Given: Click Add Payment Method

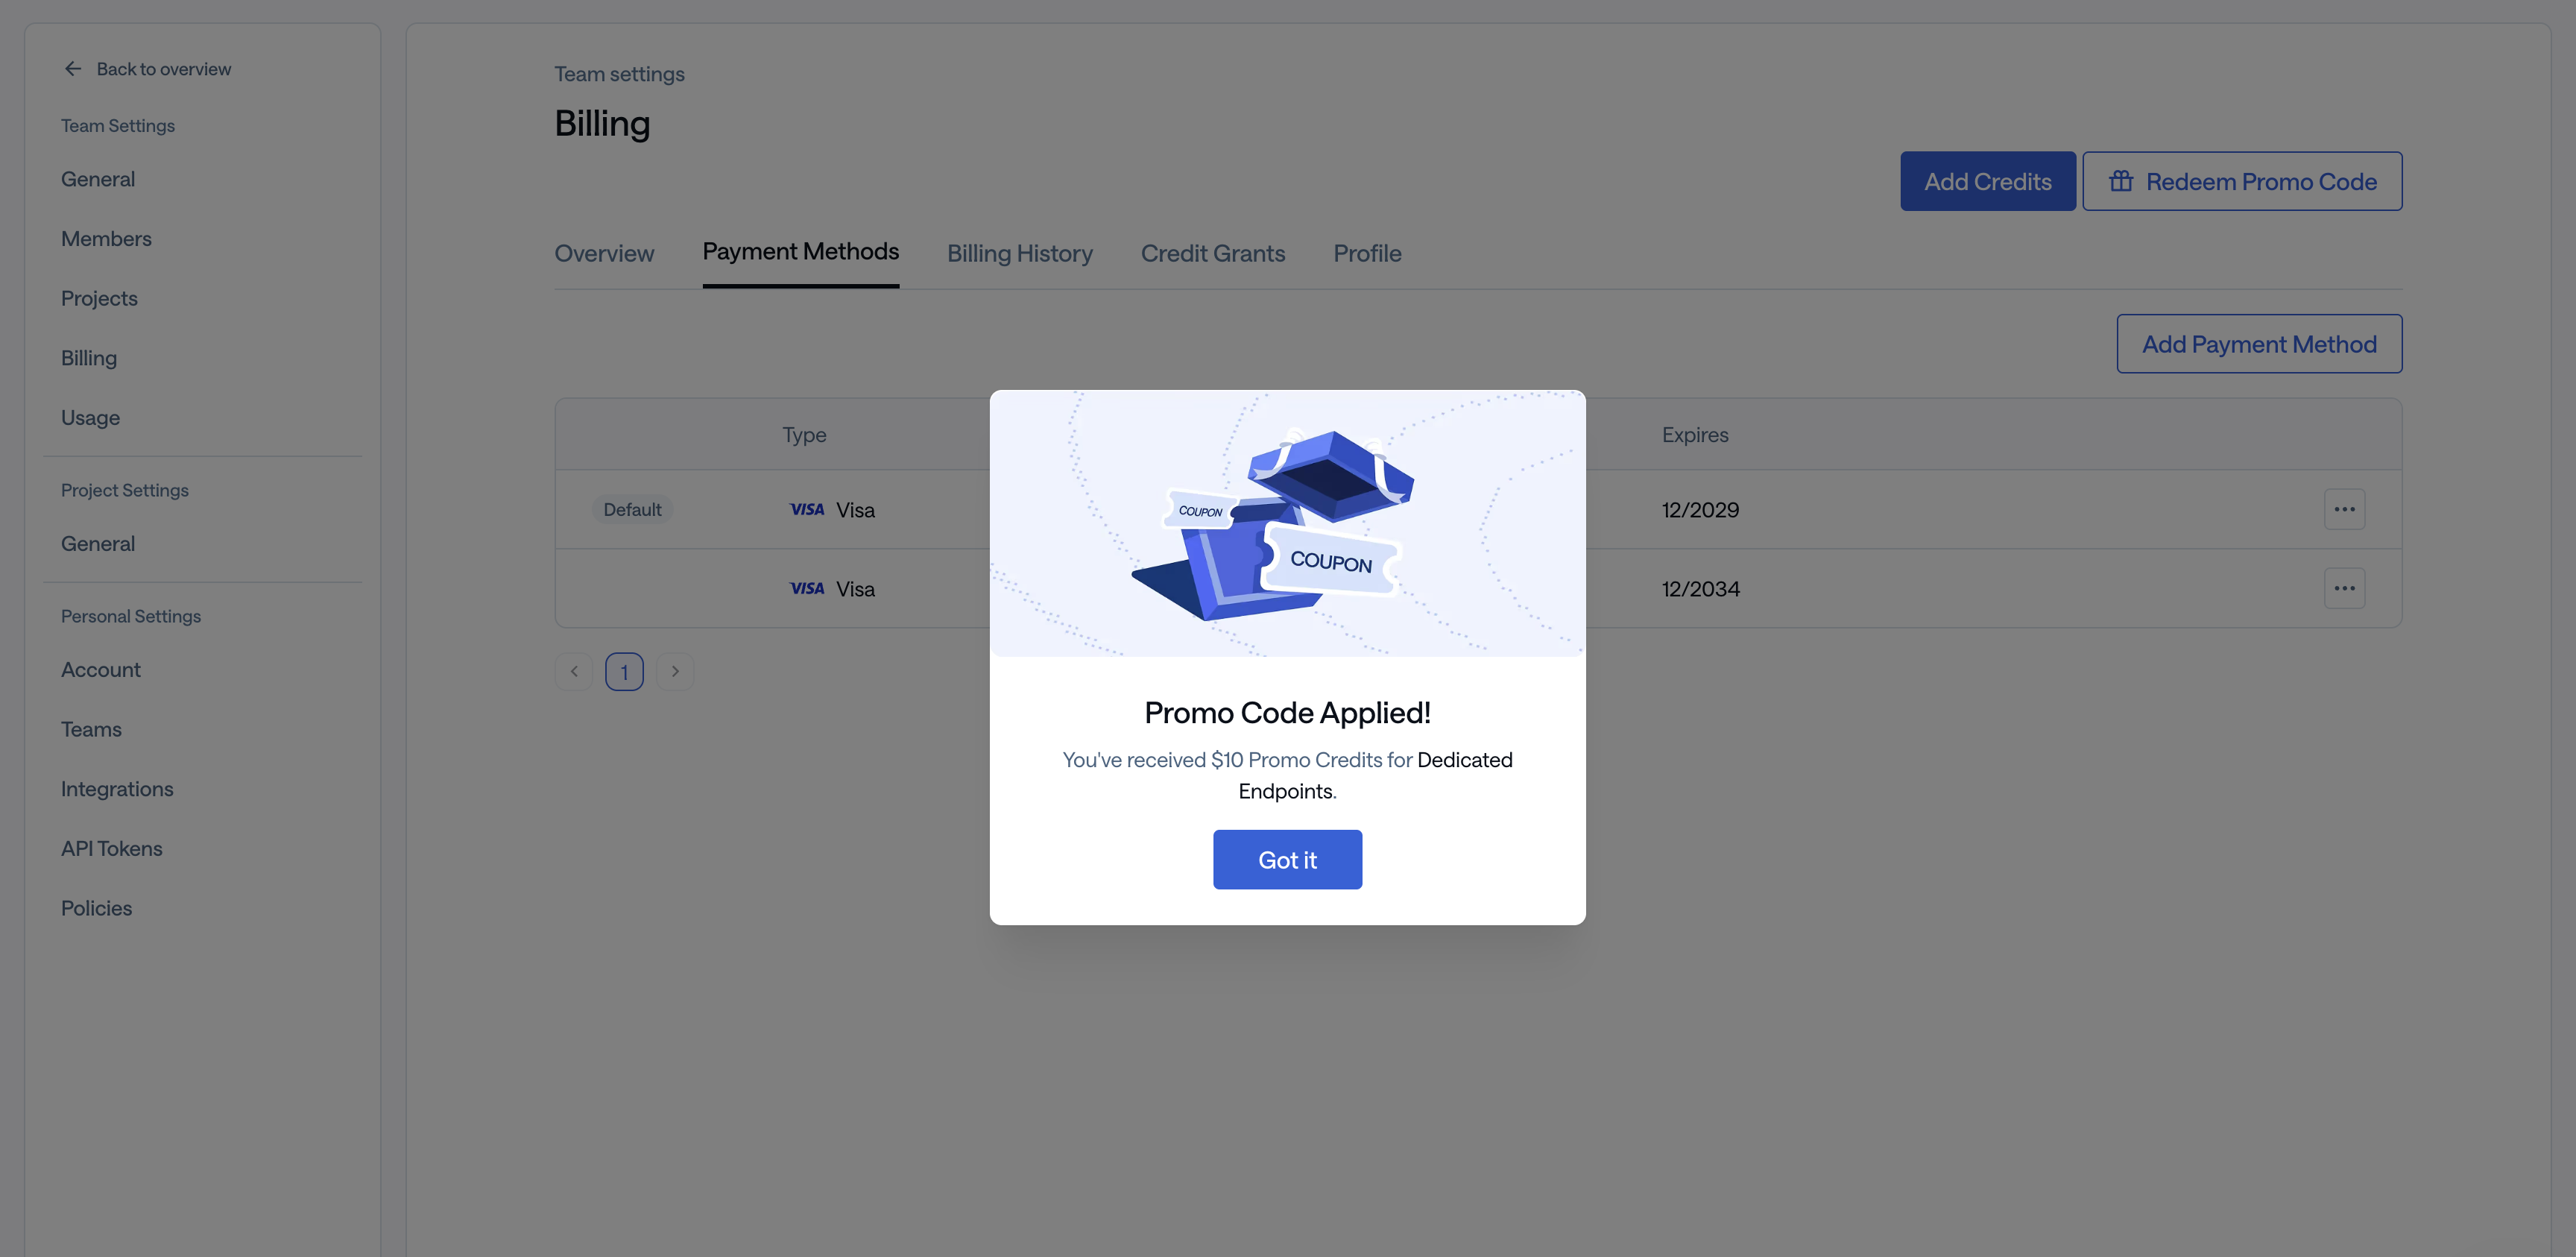Looking at the screenshot, I should coord(2259,343).
